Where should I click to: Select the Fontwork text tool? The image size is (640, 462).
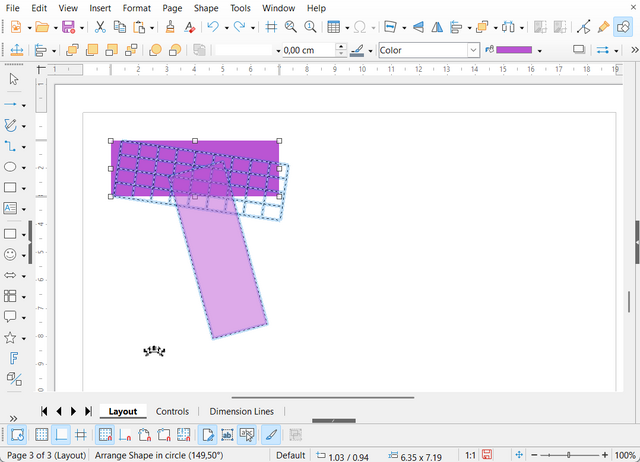(x=13, y=358)
